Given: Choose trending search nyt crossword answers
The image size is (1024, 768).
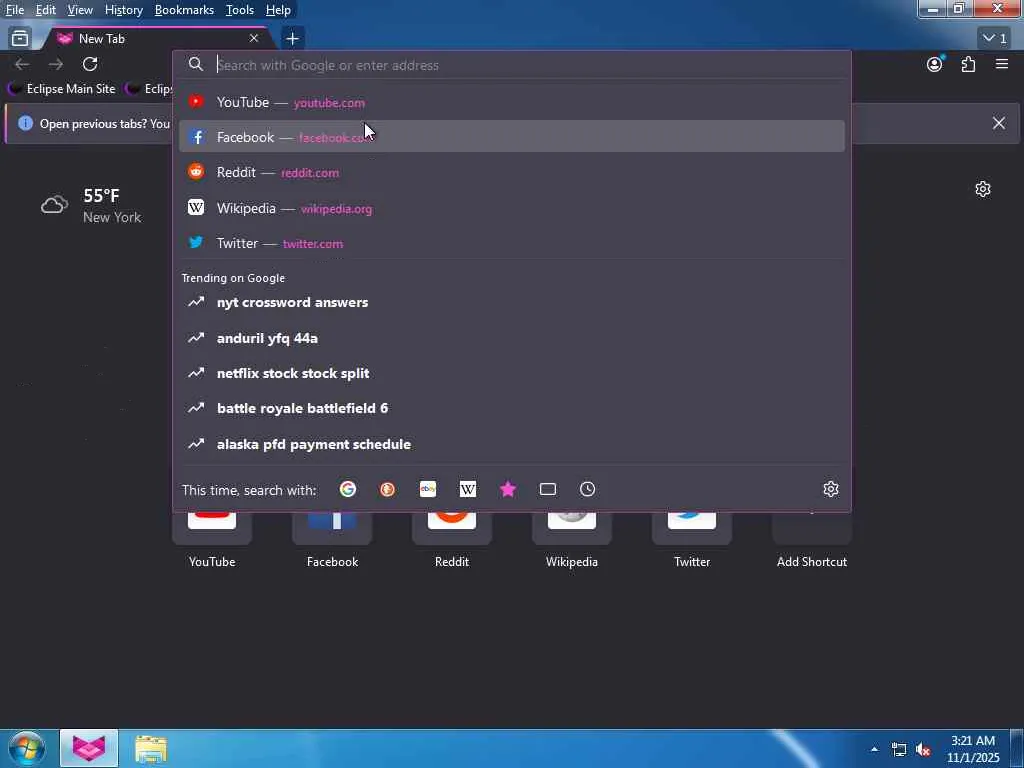Looking at the screenshot, I should pyautogui.click(x=511, y=302).
